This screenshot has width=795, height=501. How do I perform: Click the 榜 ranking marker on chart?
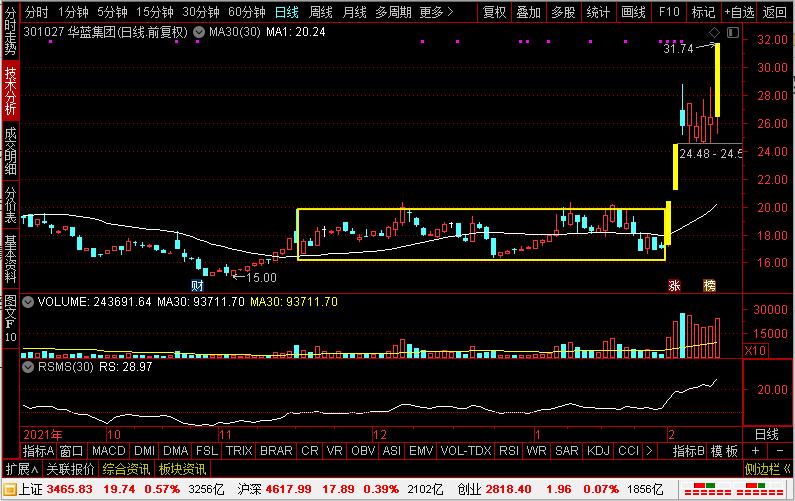point(709,285)
